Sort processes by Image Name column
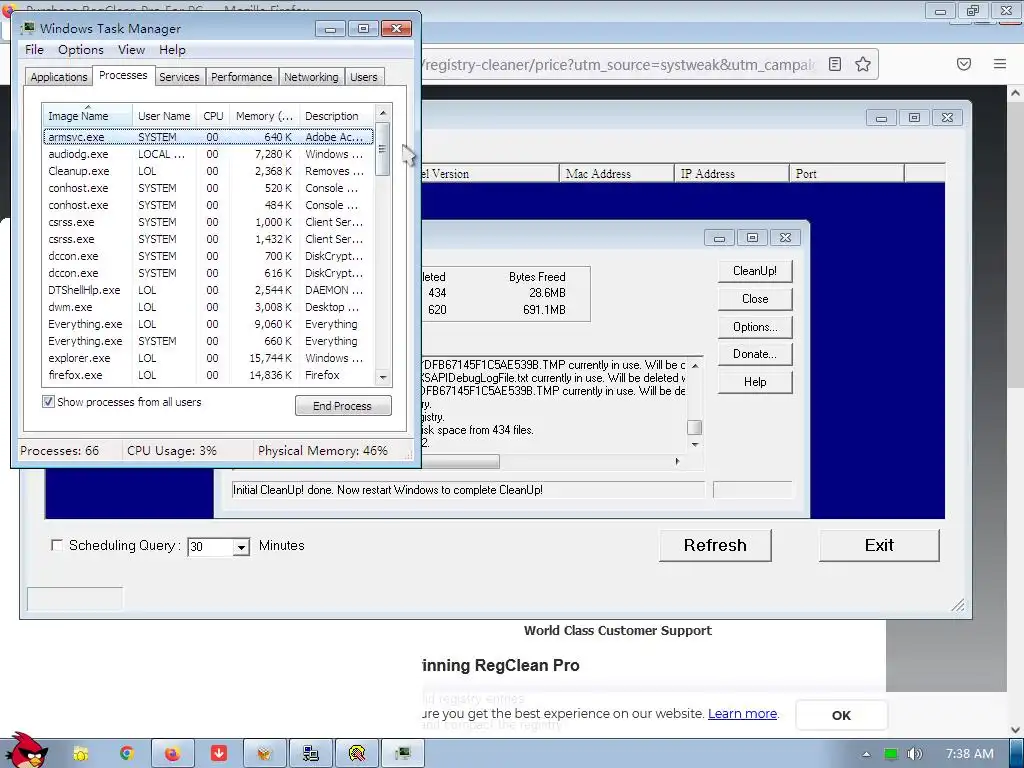Screen dimensions: 1024x768 88,116
